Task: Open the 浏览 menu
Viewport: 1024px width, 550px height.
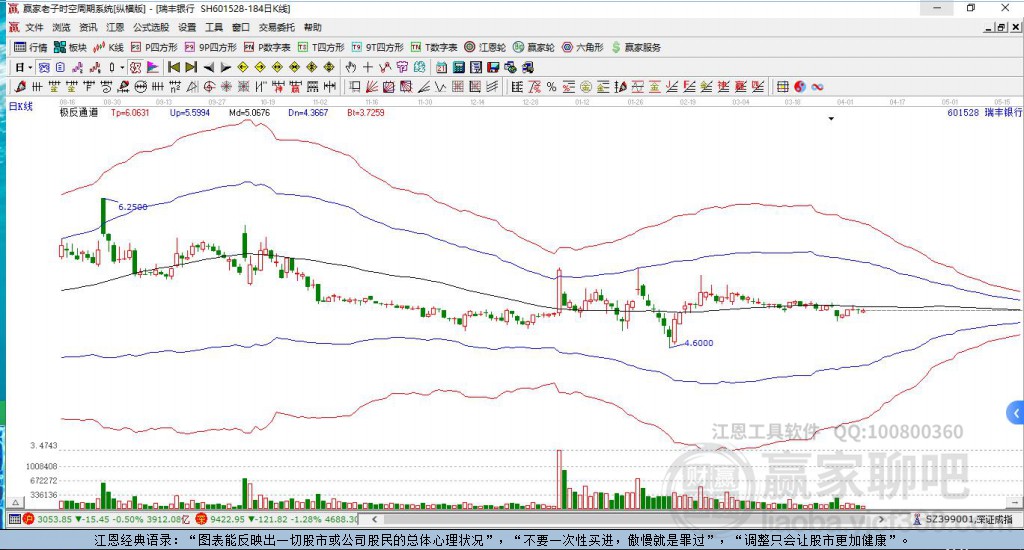Action: (x=61, y=27)
